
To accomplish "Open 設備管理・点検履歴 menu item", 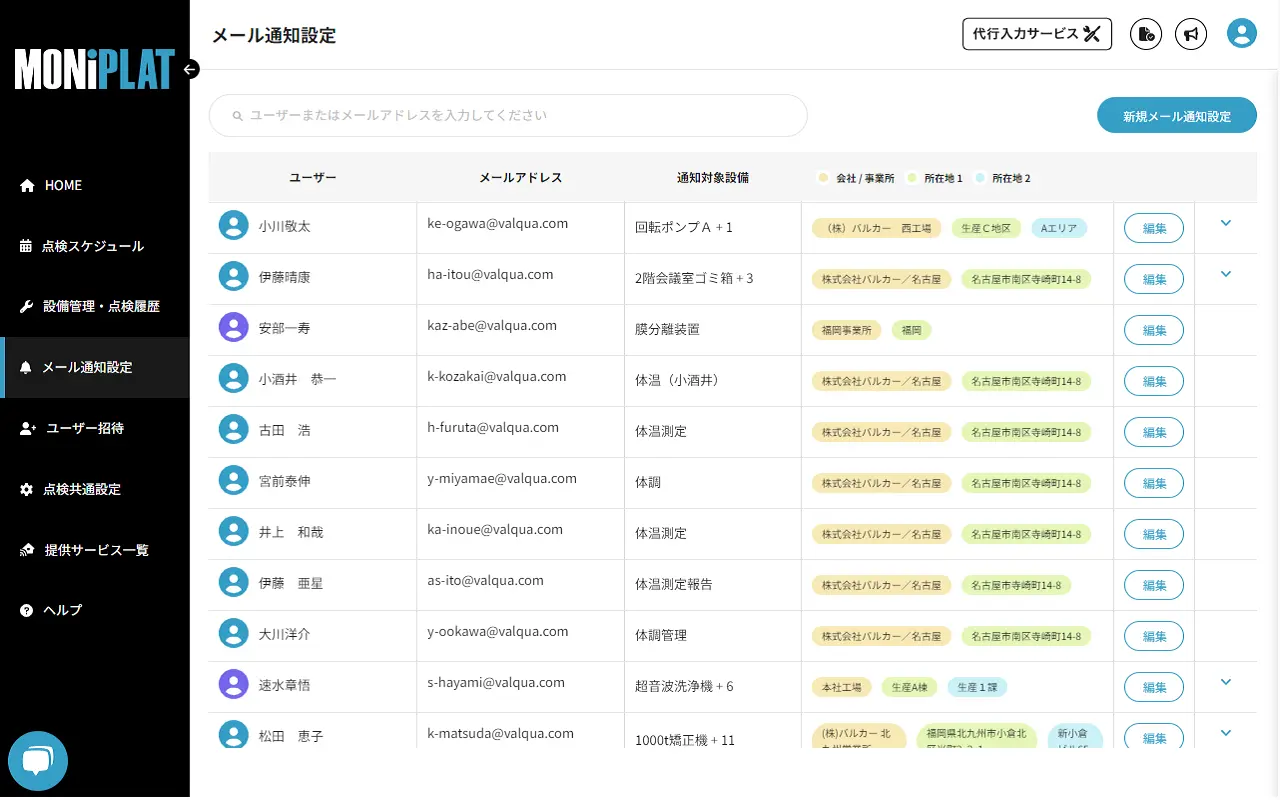I will click(101, 307).
